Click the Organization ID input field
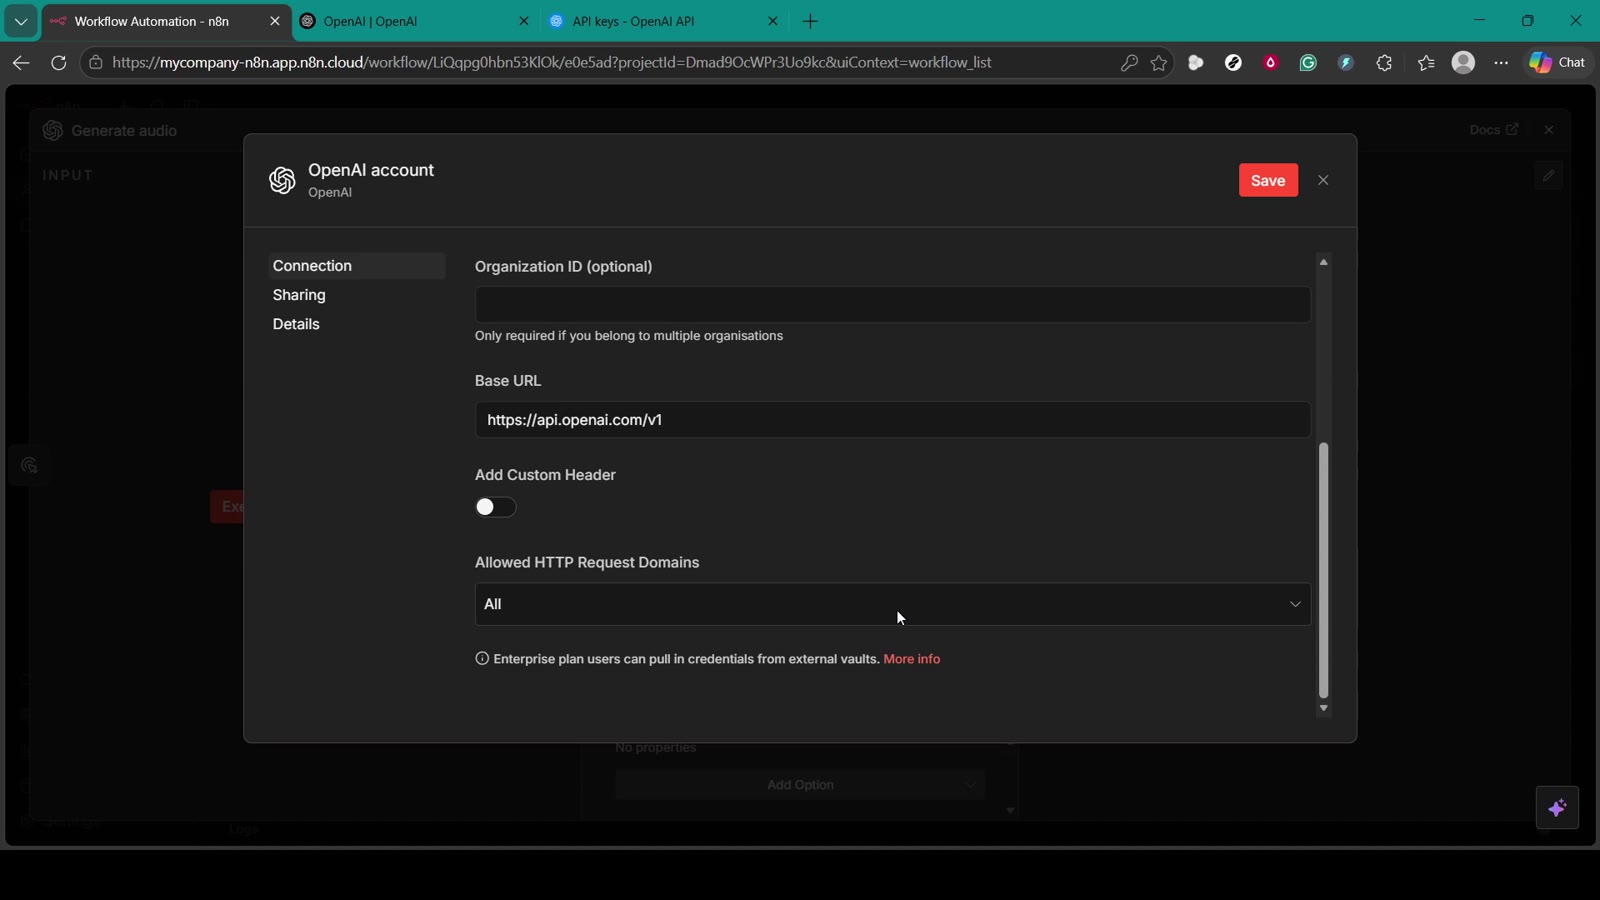1600x900 pixels. 892,305
